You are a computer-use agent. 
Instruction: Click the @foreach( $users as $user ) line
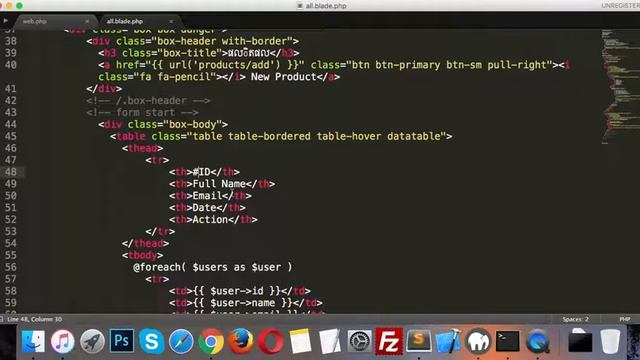[213, 267]
